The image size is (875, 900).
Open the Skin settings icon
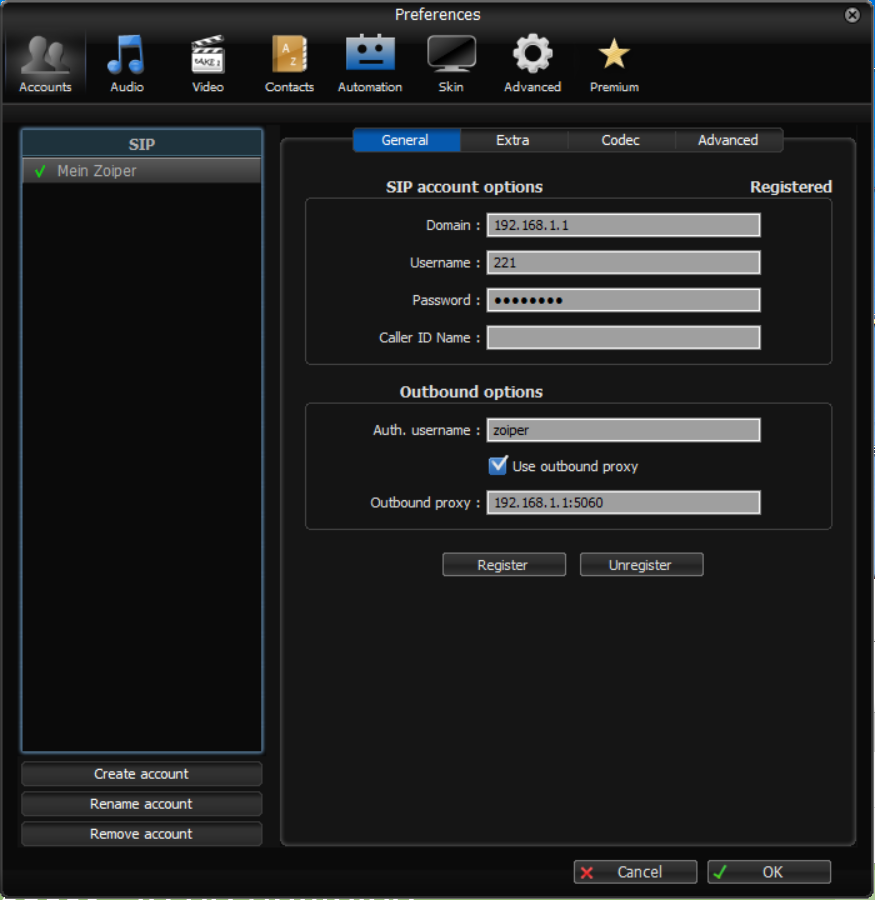pos(451,60)
